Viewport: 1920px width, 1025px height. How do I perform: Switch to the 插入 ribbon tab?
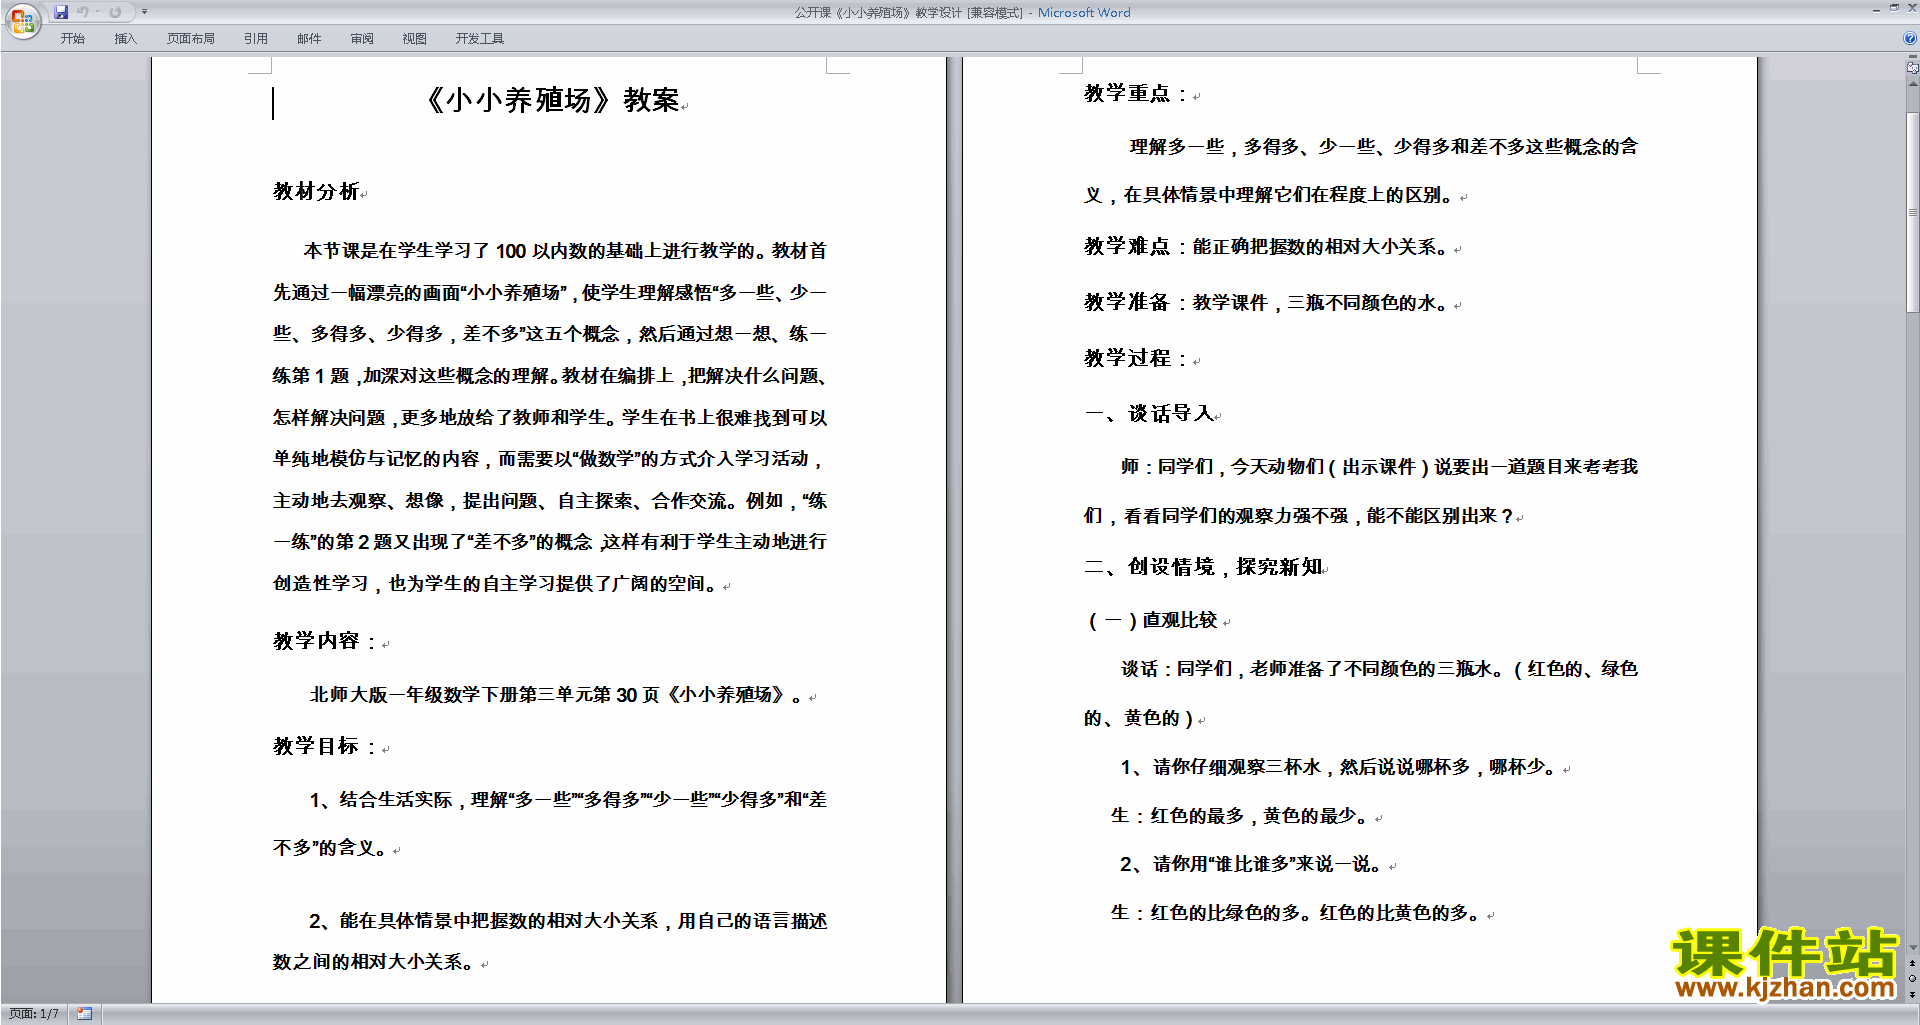125,39
